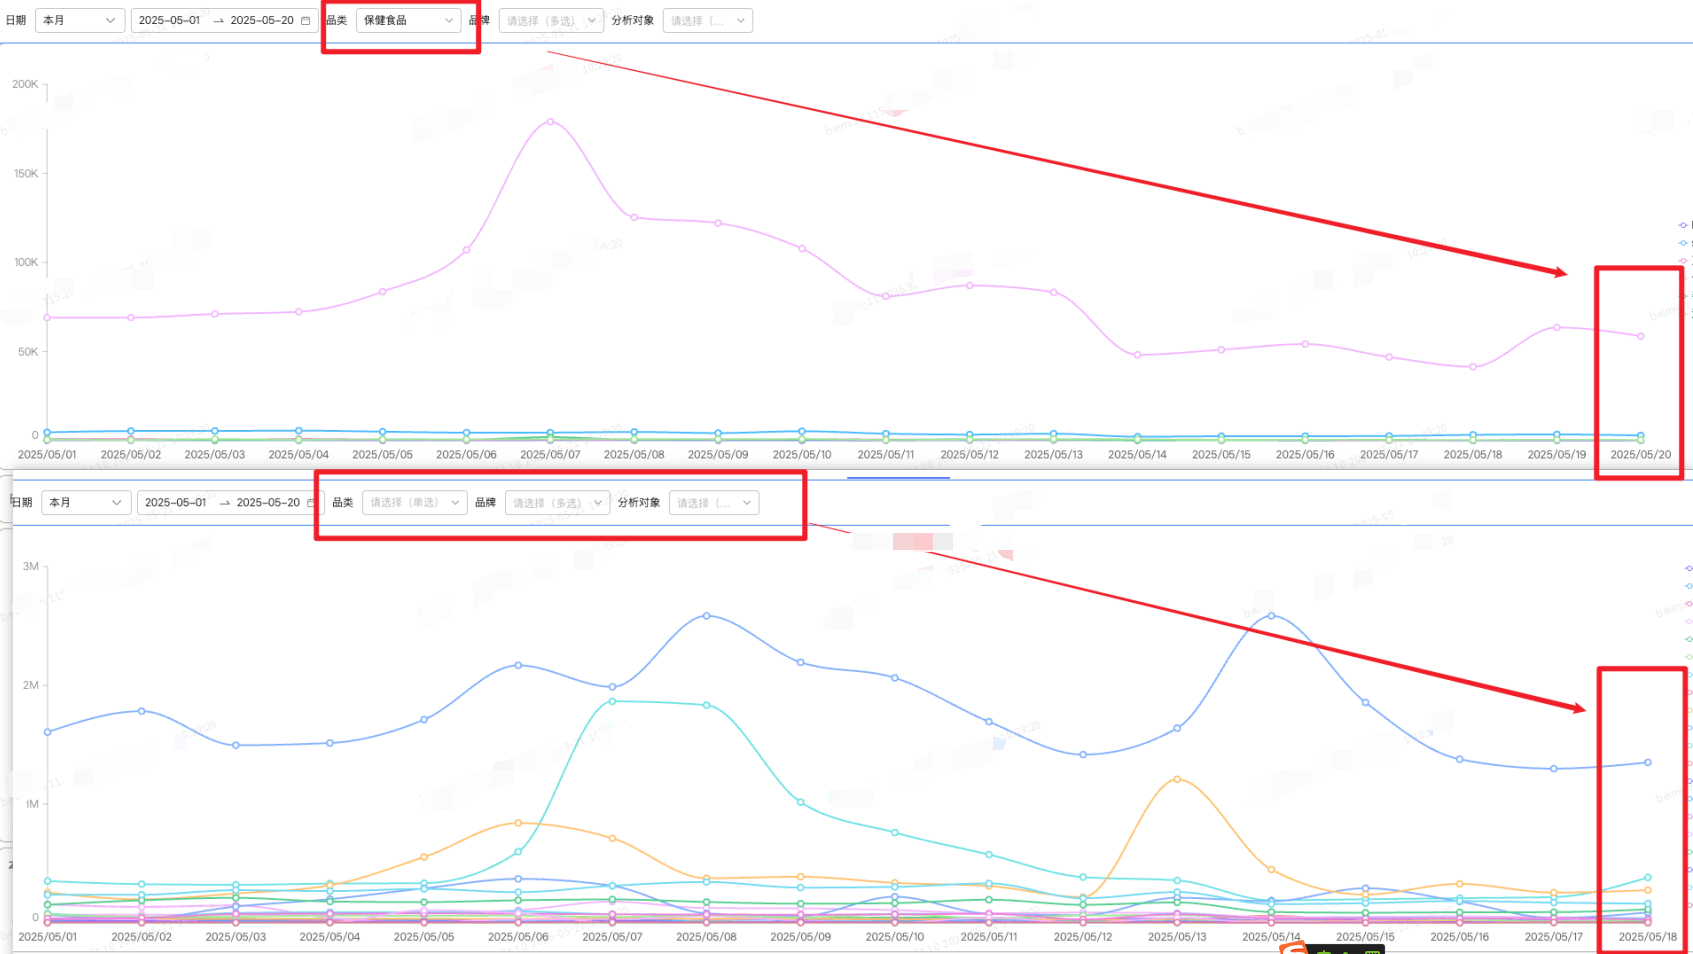Open top 品牌 multi-select dropdown
The width and height of the screenshot is (1693, 954).
pos(551,21)
